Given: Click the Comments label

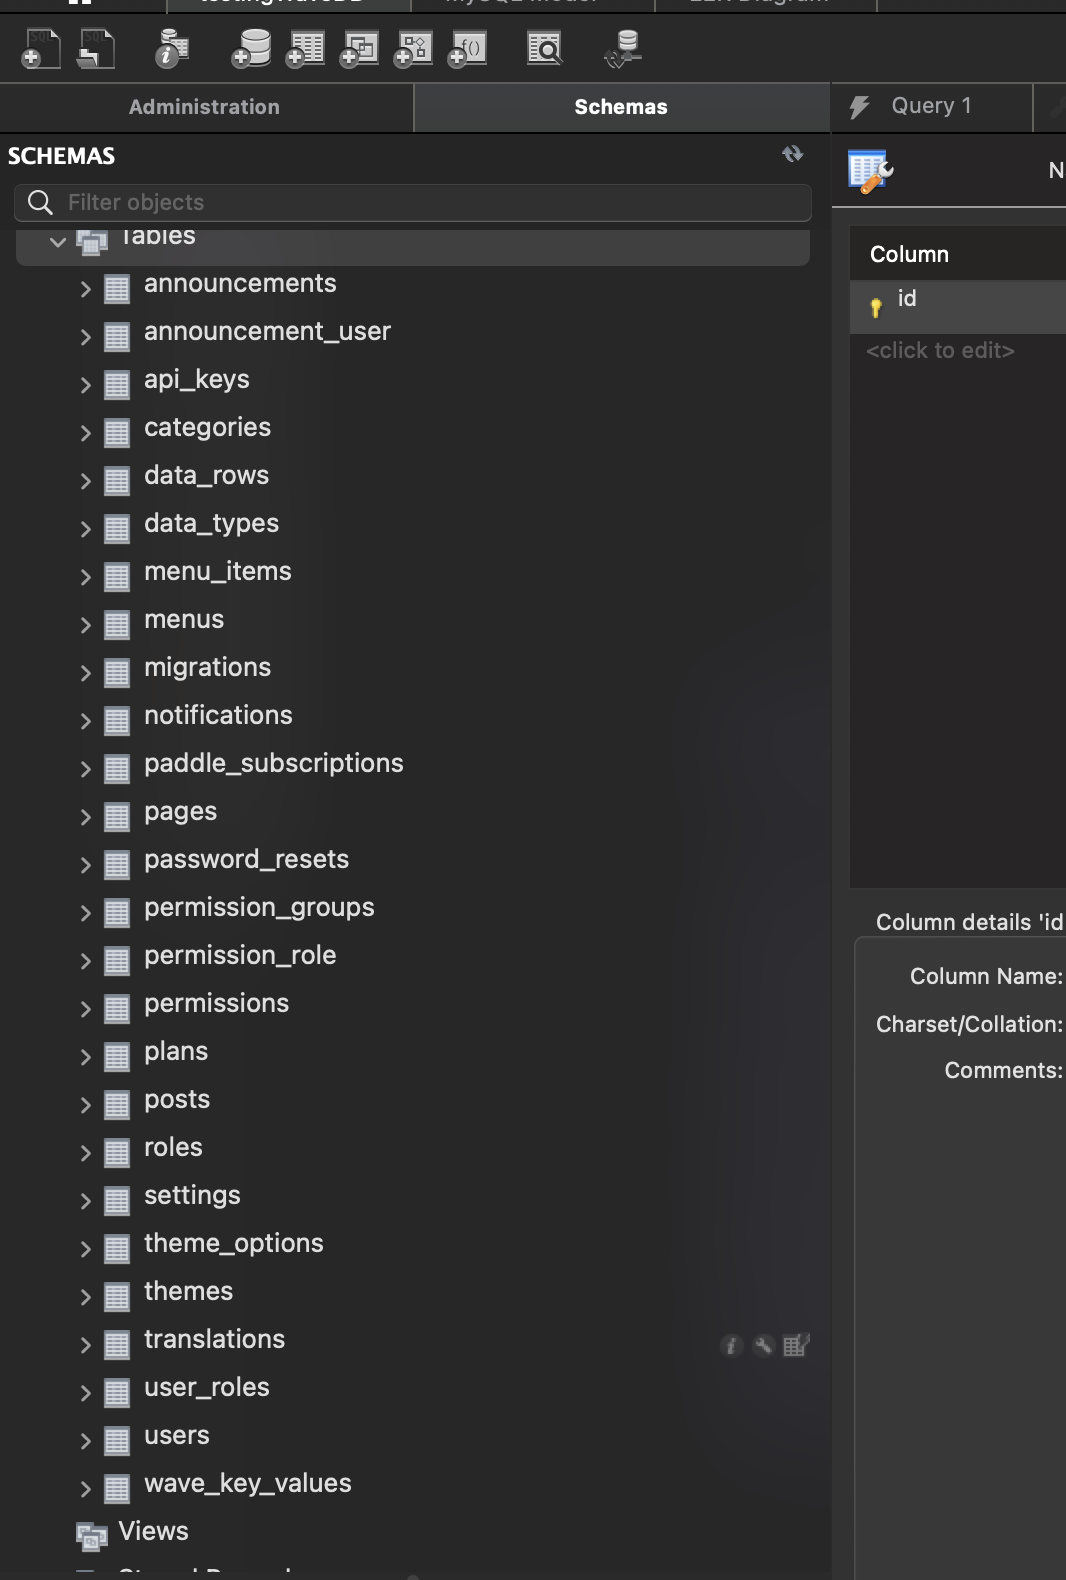Looking at the screenshot, I should pyautogui.click(x=1003, y=1070).
